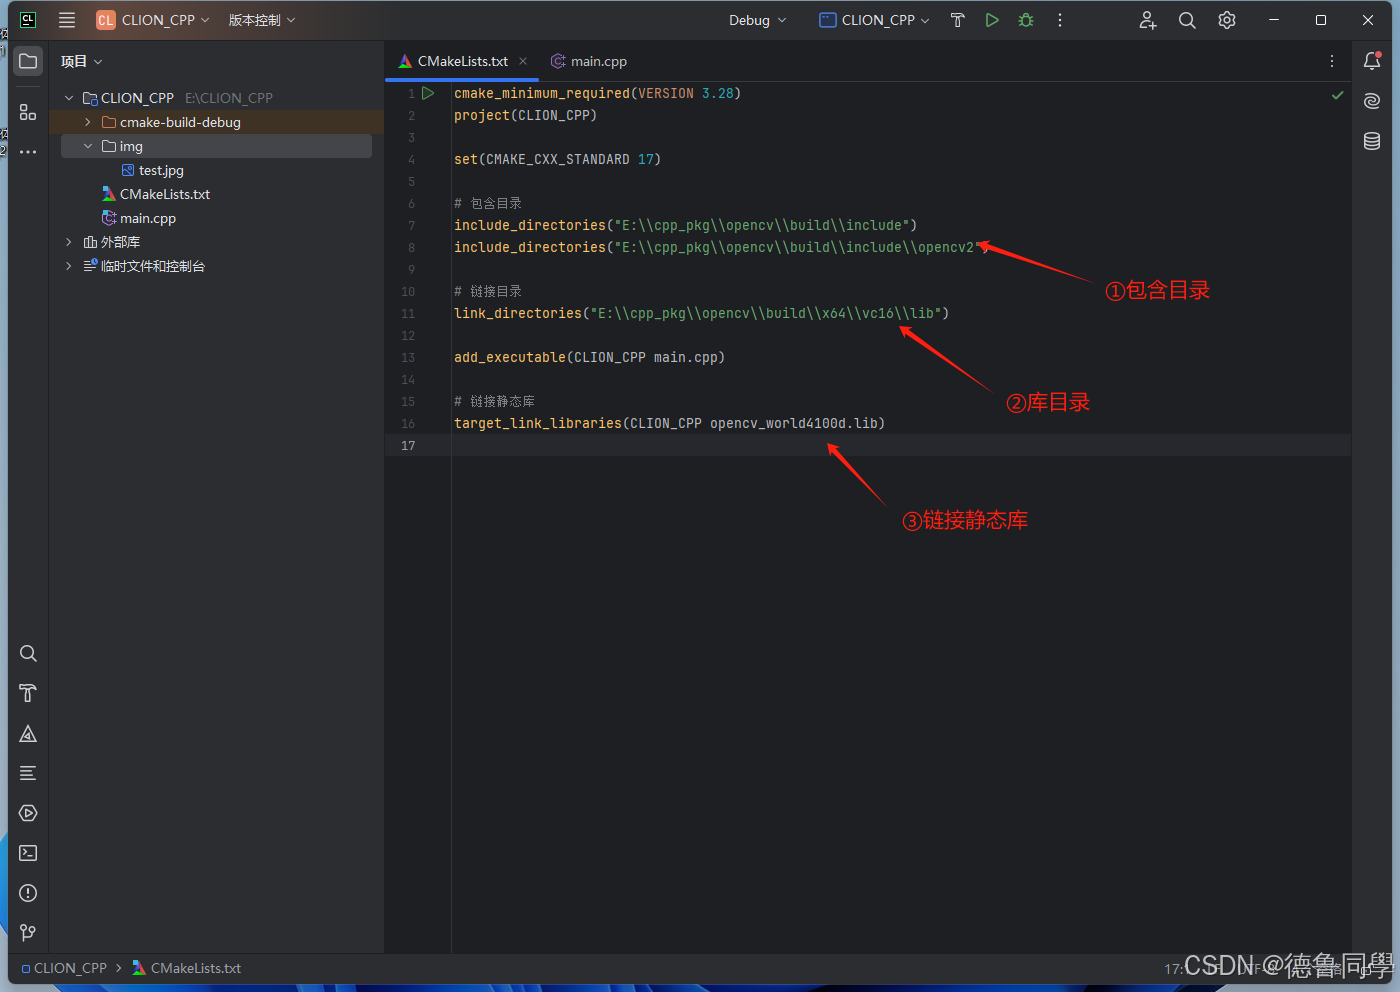Viewport: 1400px width, 992px height.
Task: Run CMake from the gutter icon on line 1
Action: click(x=428, y=92)
